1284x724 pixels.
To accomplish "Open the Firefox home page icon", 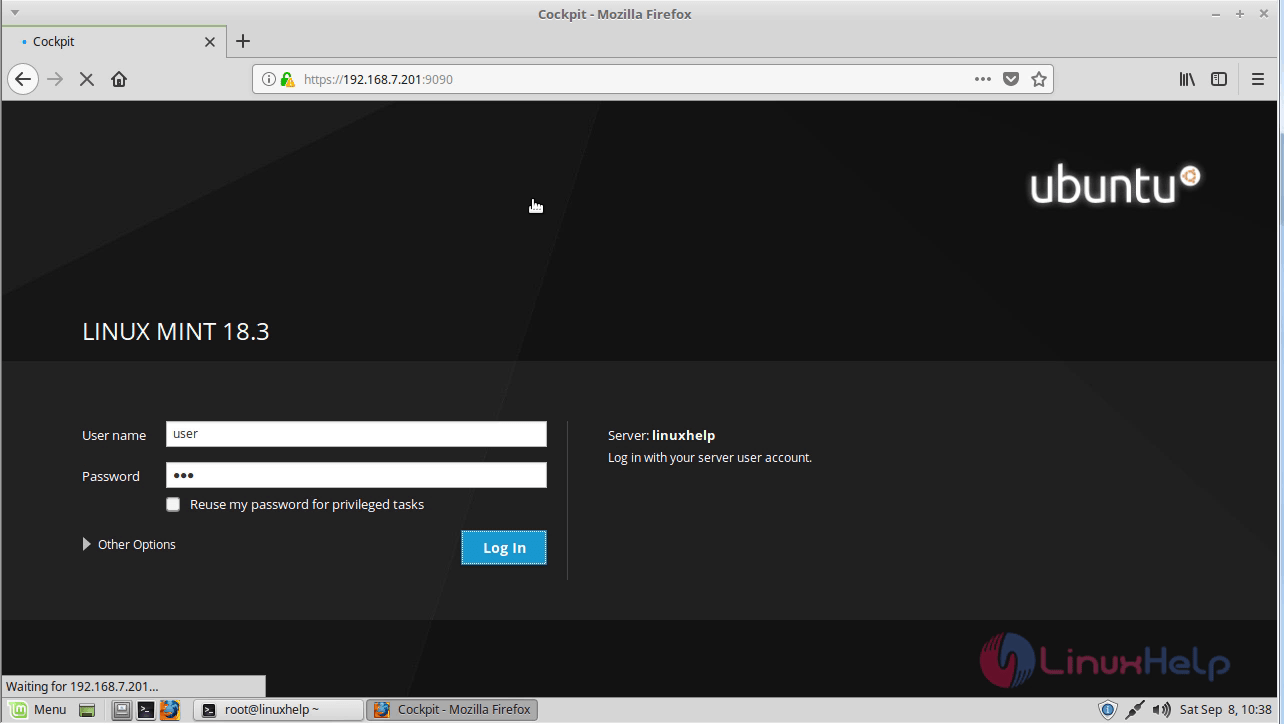I will point(119,79).
